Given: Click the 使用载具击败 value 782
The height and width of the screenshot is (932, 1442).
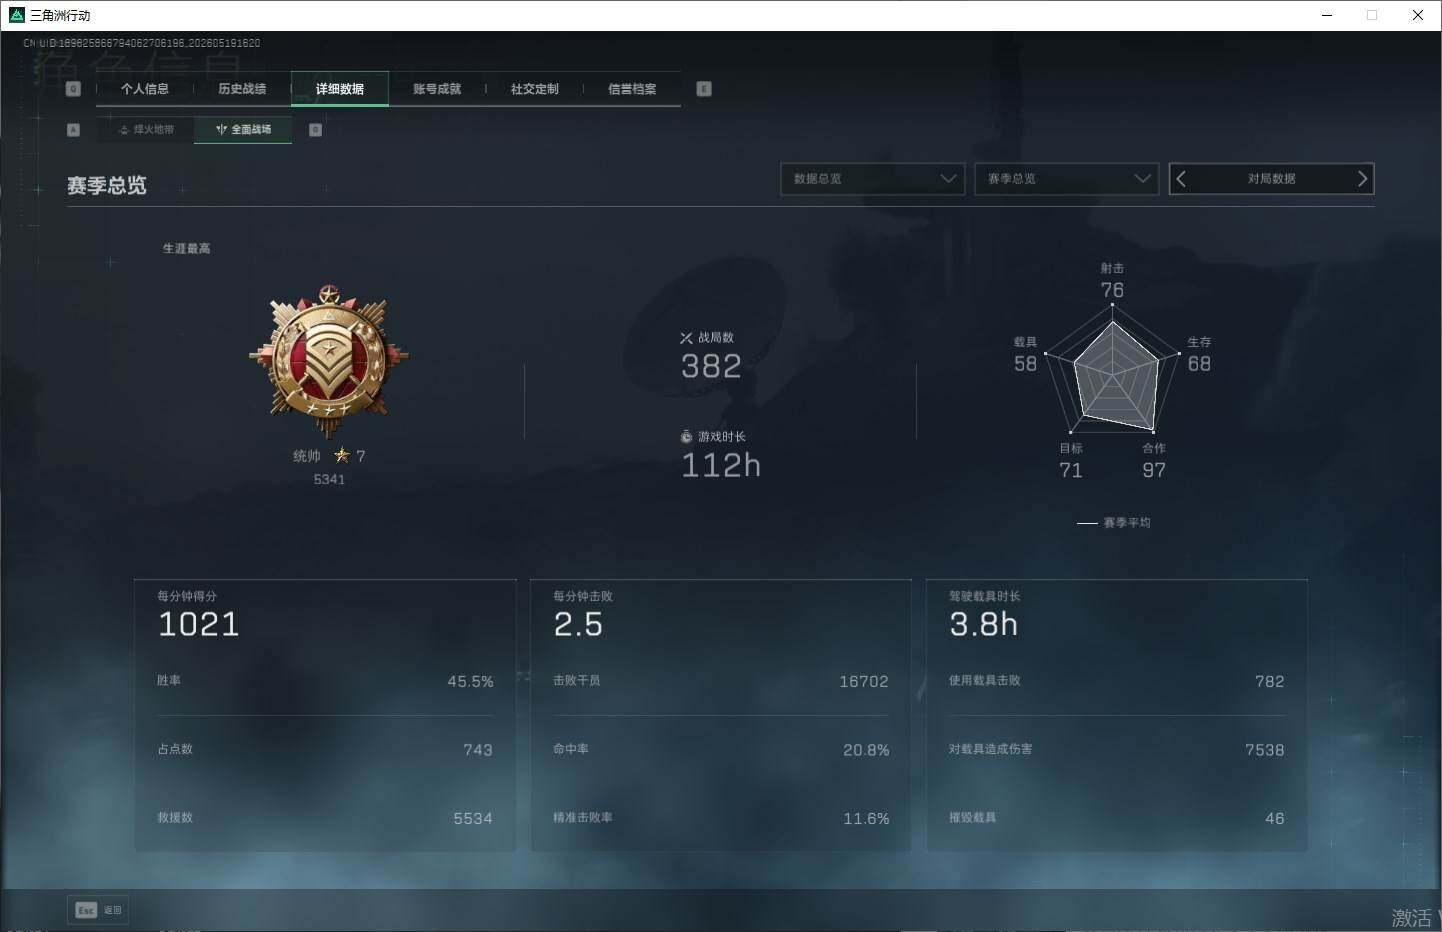Looking at the screenshot, I should pos(1270,682).
